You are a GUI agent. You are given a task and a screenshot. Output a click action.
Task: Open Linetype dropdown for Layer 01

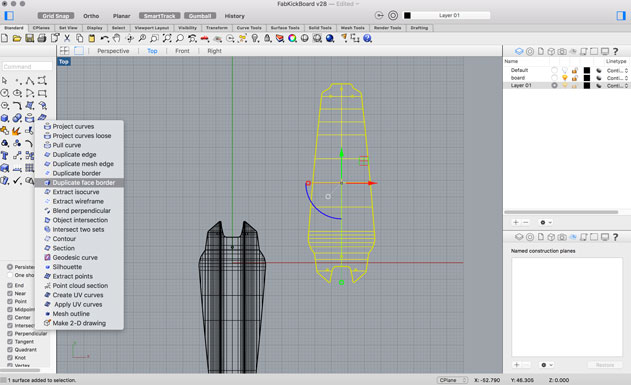[617, 86]
